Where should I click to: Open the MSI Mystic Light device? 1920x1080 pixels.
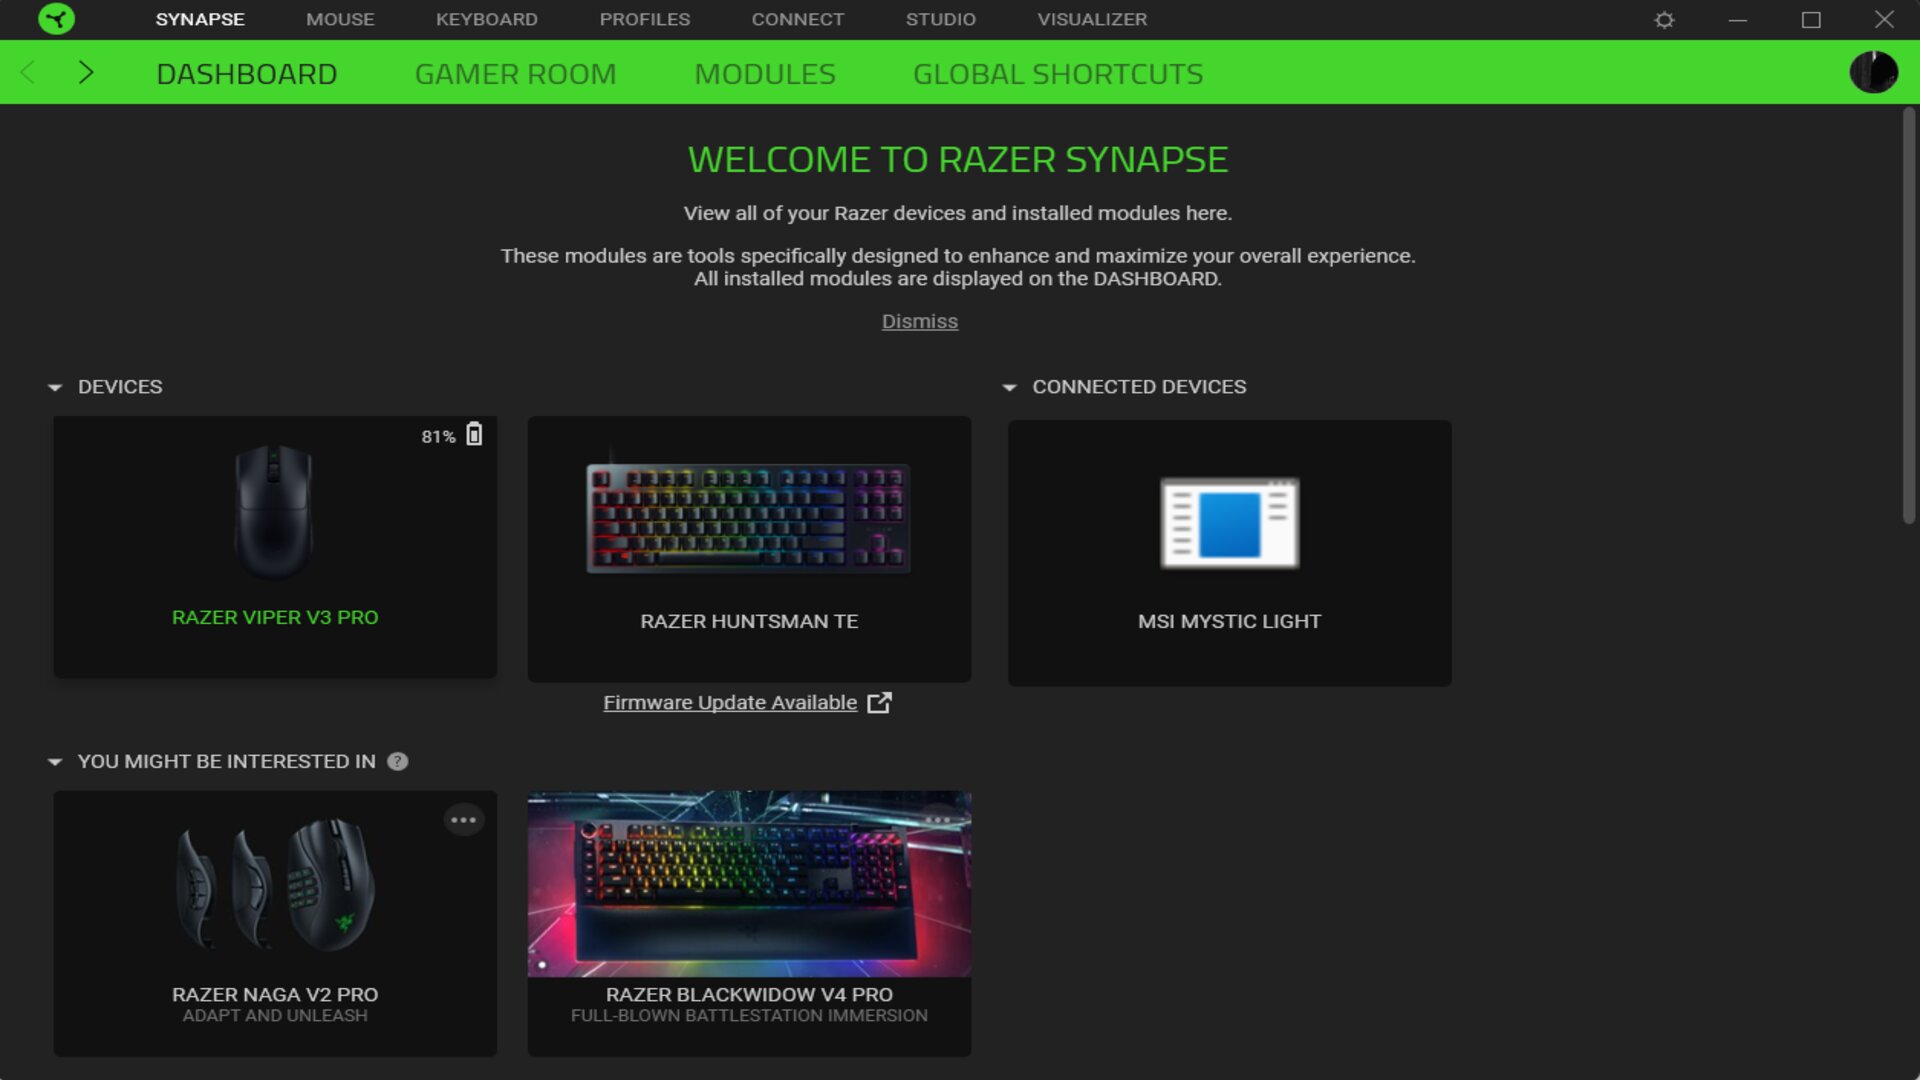coord(1229,553)
